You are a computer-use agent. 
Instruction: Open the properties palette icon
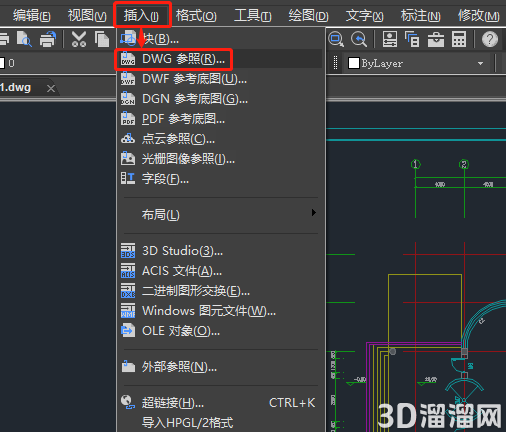coord(390,39)
